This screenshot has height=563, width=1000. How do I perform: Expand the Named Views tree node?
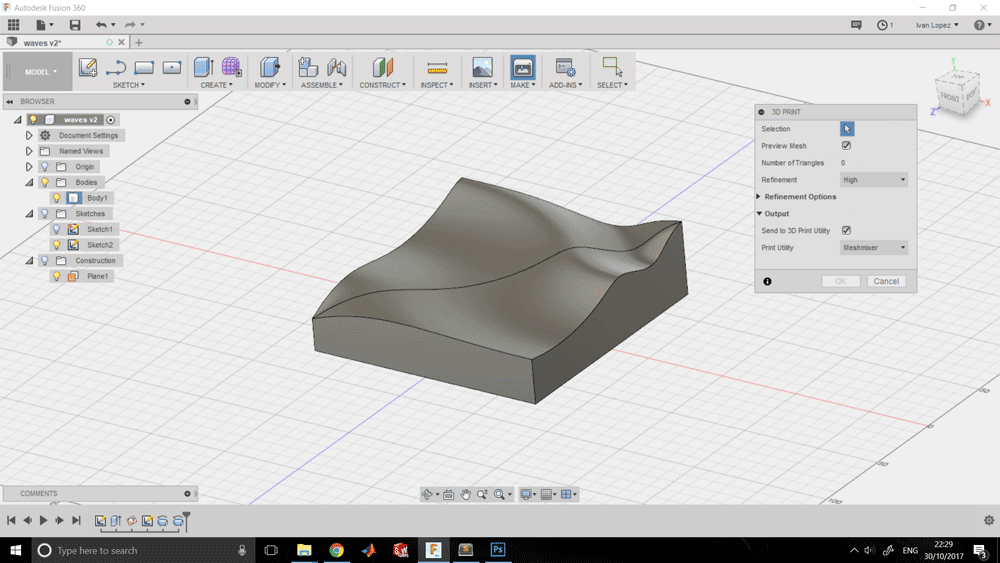(x=29, y=151)
